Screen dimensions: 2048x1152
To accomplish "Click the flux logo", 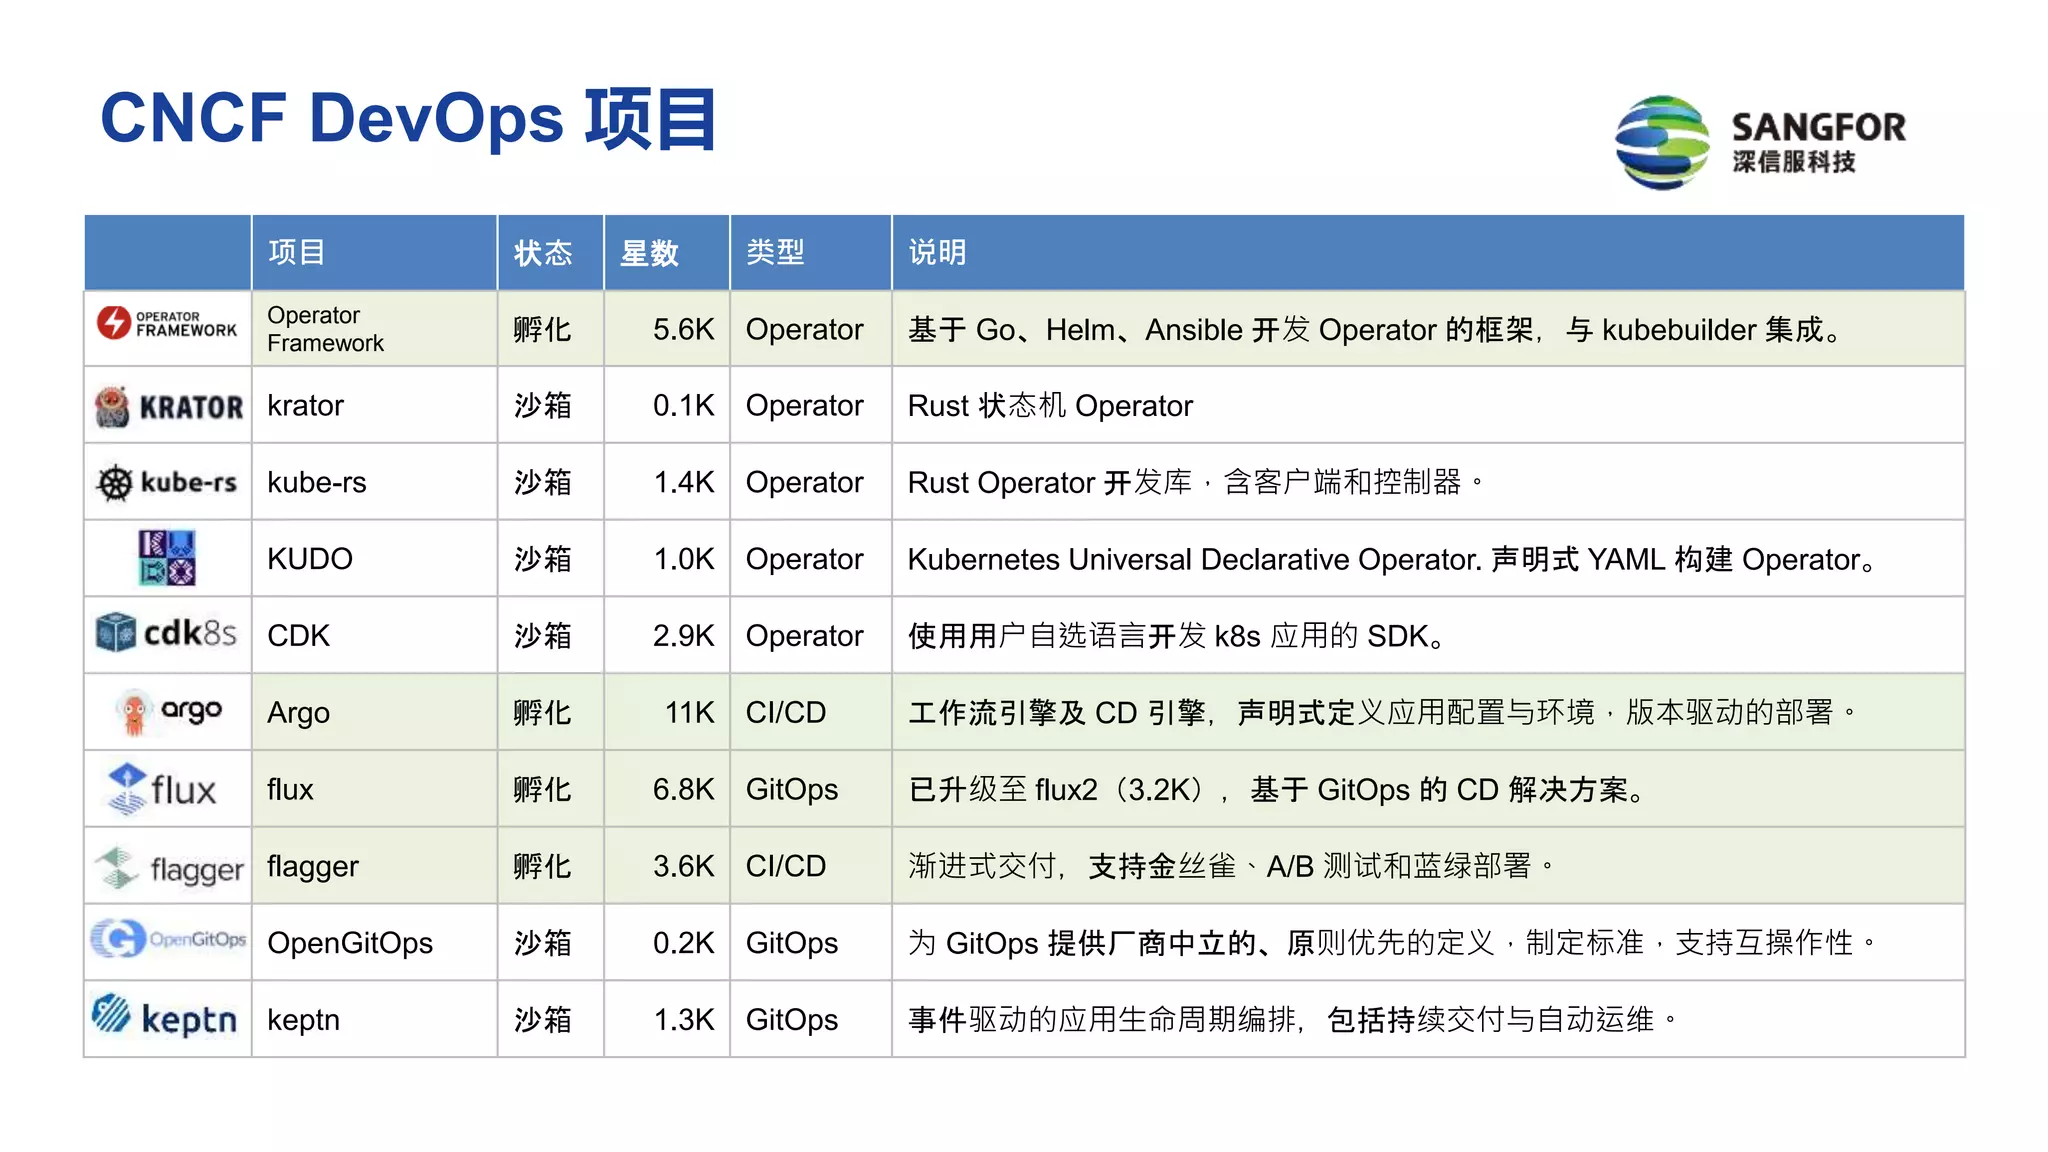I will (x=161, y=789).
